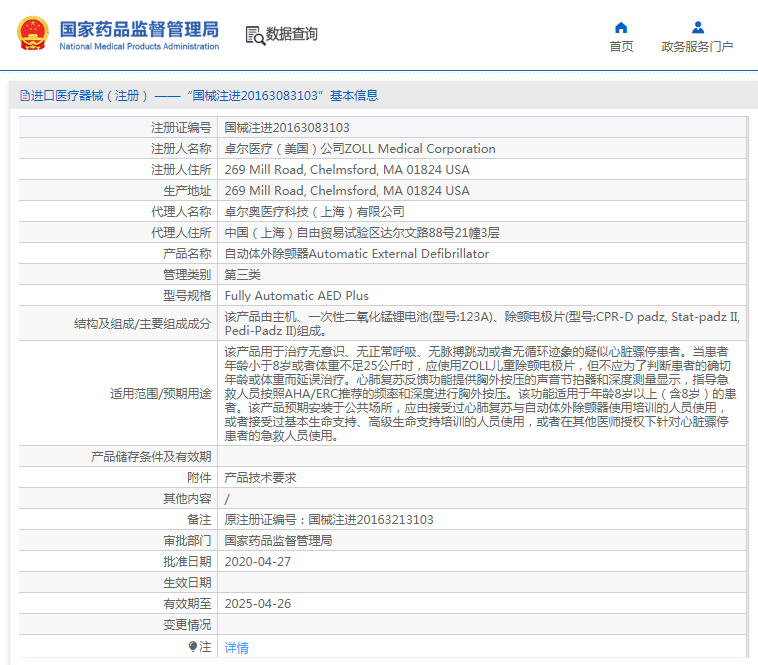Click the 注册人住所 address value

pos(347,170)
